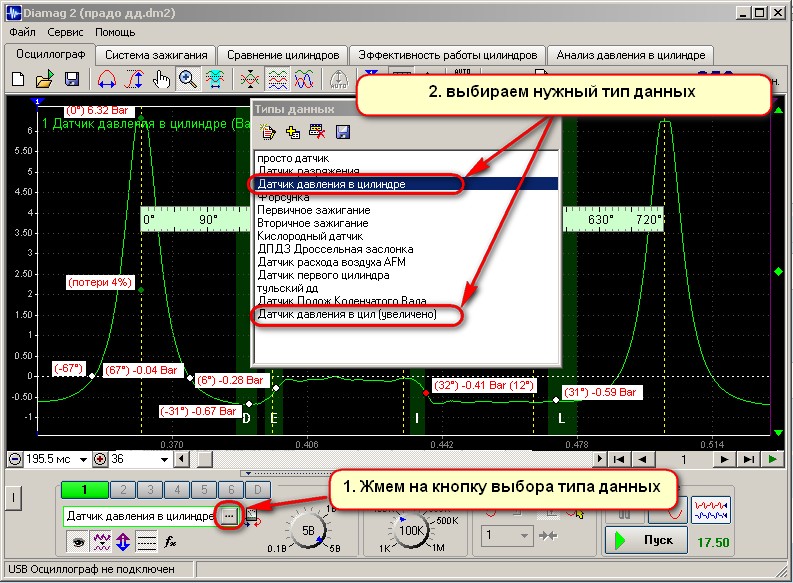Open the 36 value dropdown
The height and width of the screenshot is (583, 793).
164,460
